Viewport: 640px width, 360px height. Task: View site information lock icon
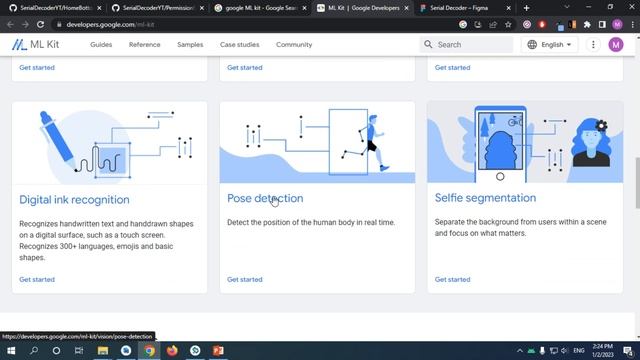59,24
